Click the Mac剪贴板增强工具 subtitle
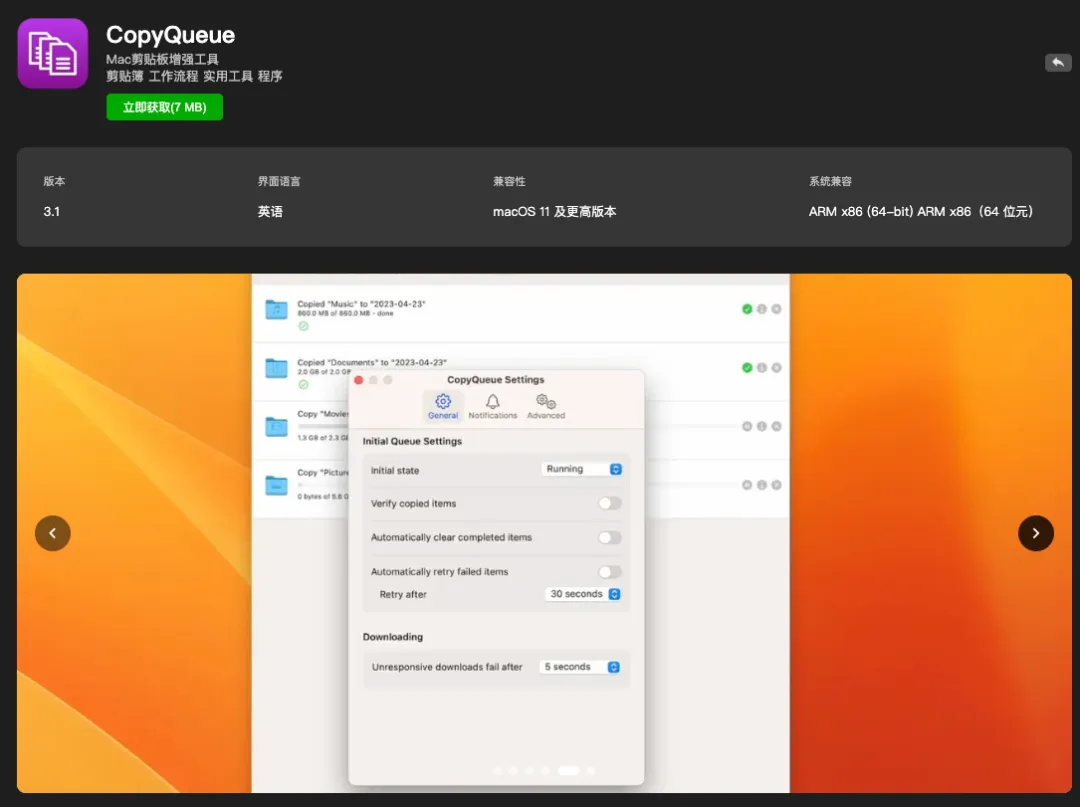The image size is (1080, 807). pyautogui.click(x=163, y=59)
